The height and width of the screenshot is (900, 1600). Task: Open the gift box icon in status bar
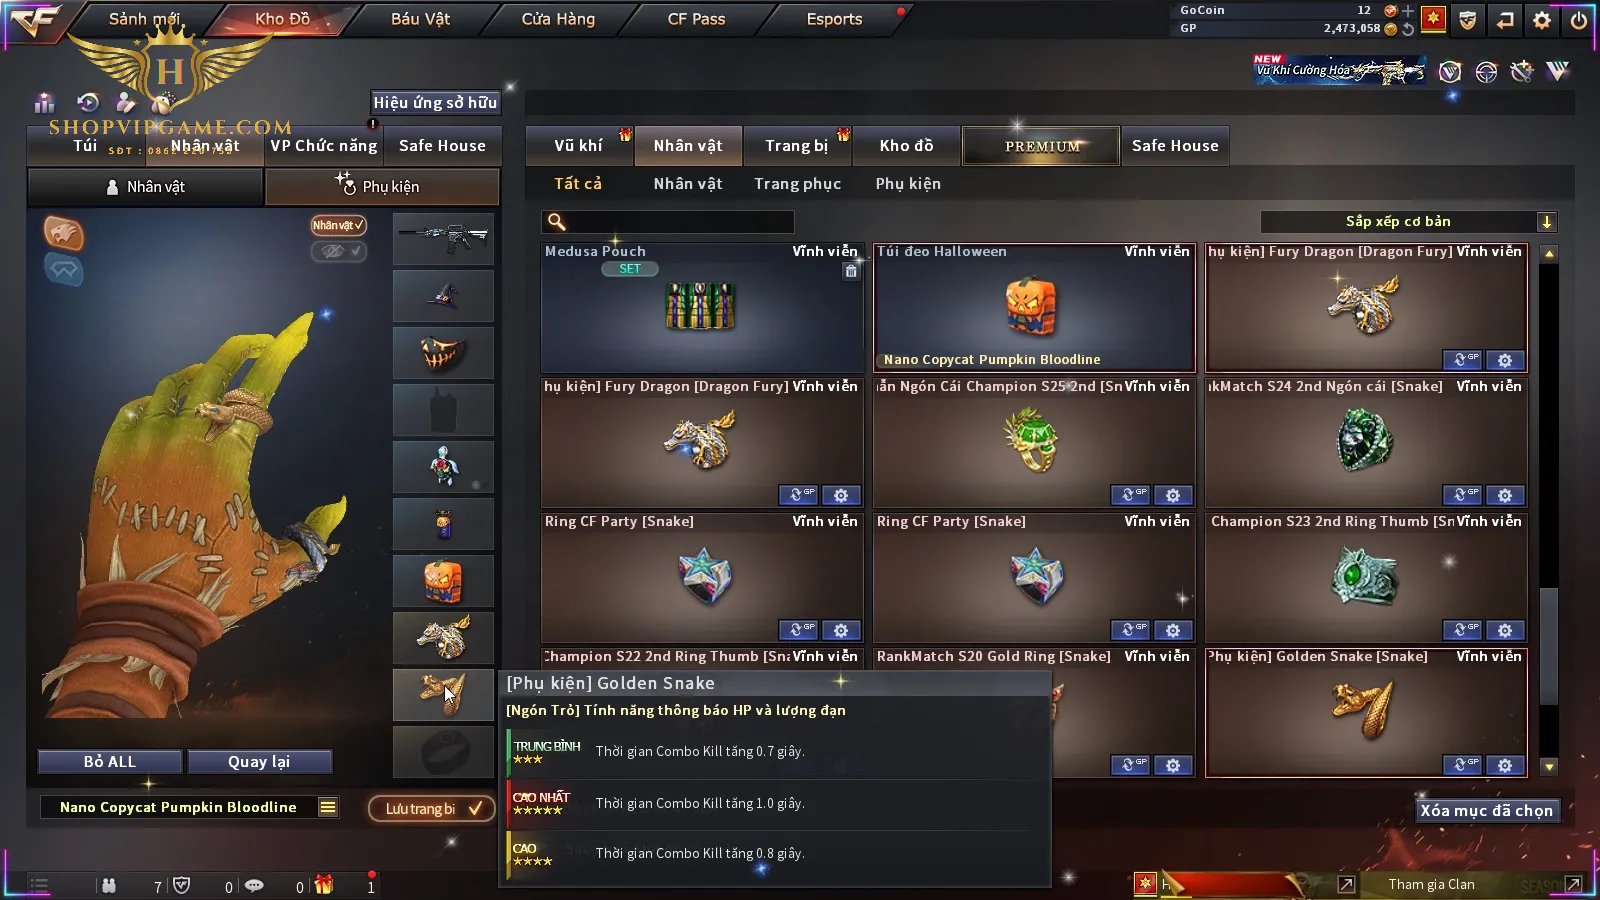[323, 884]
